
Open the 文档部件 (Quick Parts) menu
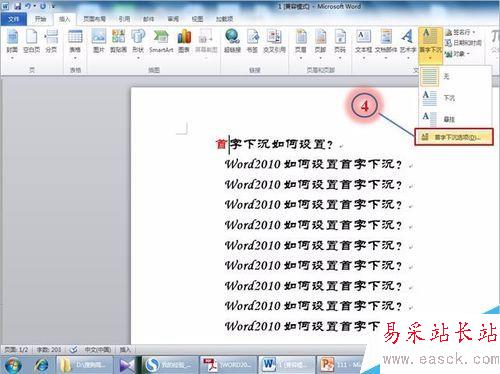pyautogui.click(x=386, y=43)
